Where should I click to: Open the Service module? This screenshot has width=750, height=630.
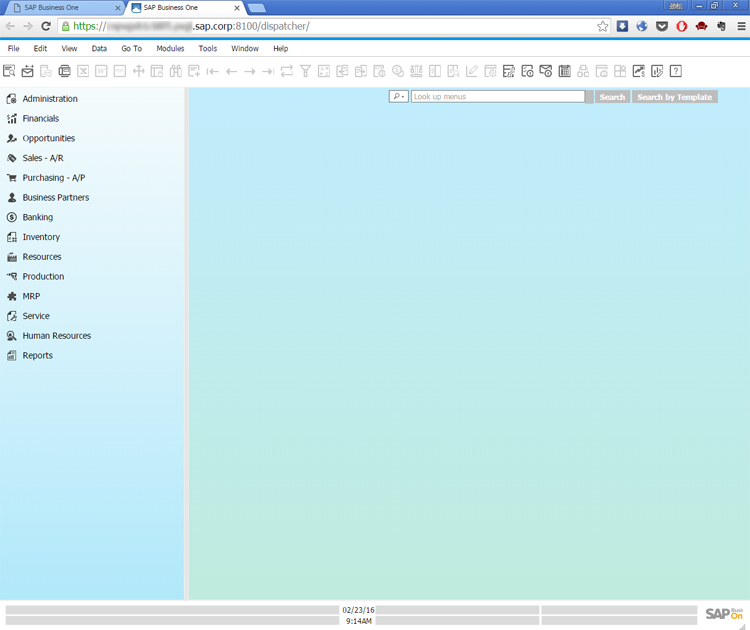(x=36, y=316)
